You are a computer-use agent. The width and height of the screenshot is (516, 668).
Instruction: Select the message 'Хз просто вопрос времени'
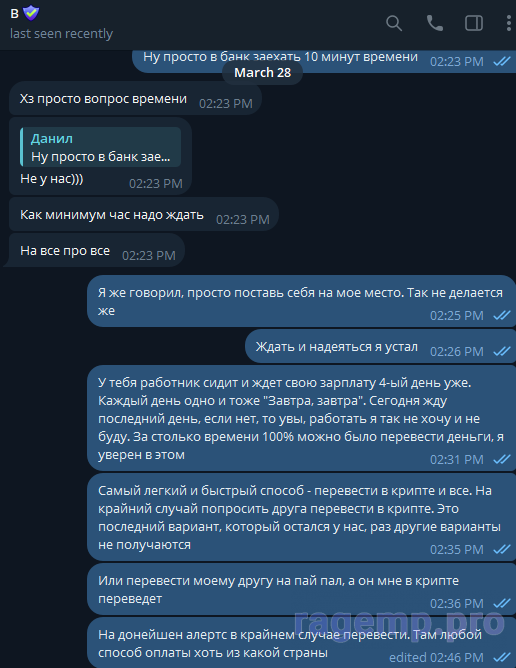(x=135, y=98)
